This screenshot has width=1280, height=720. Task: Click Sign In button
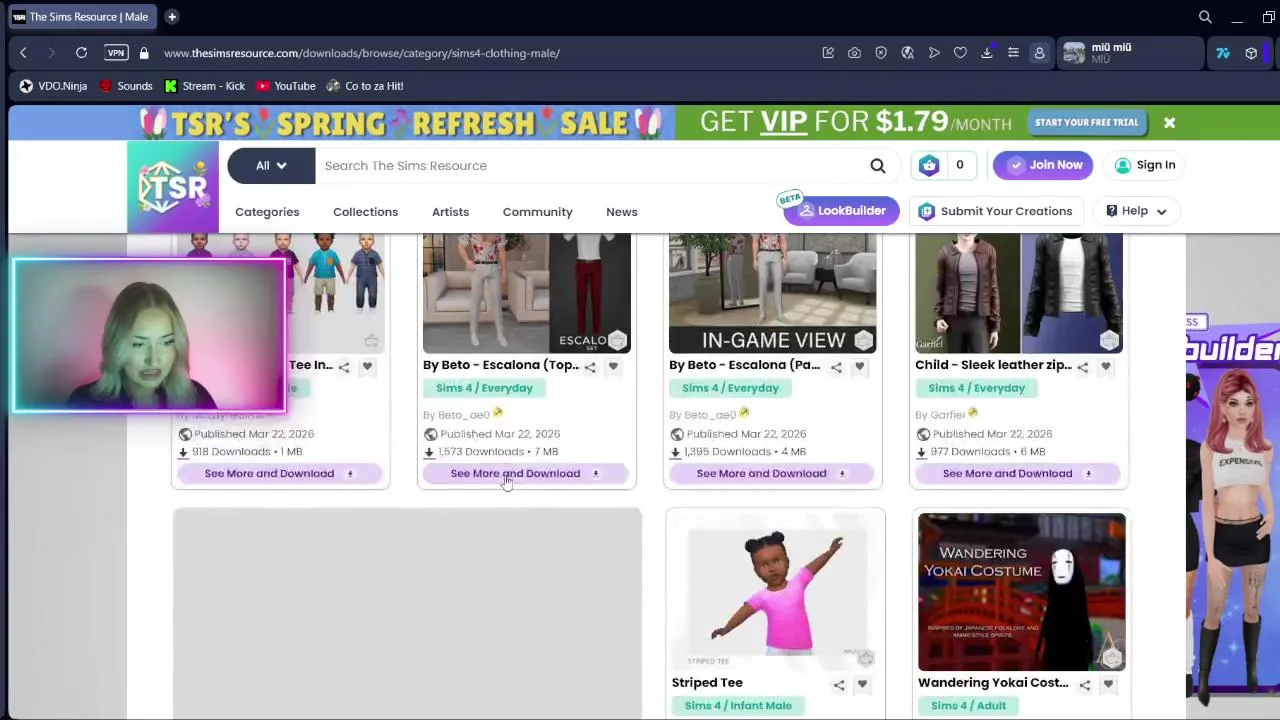(x=1145, y=165)
